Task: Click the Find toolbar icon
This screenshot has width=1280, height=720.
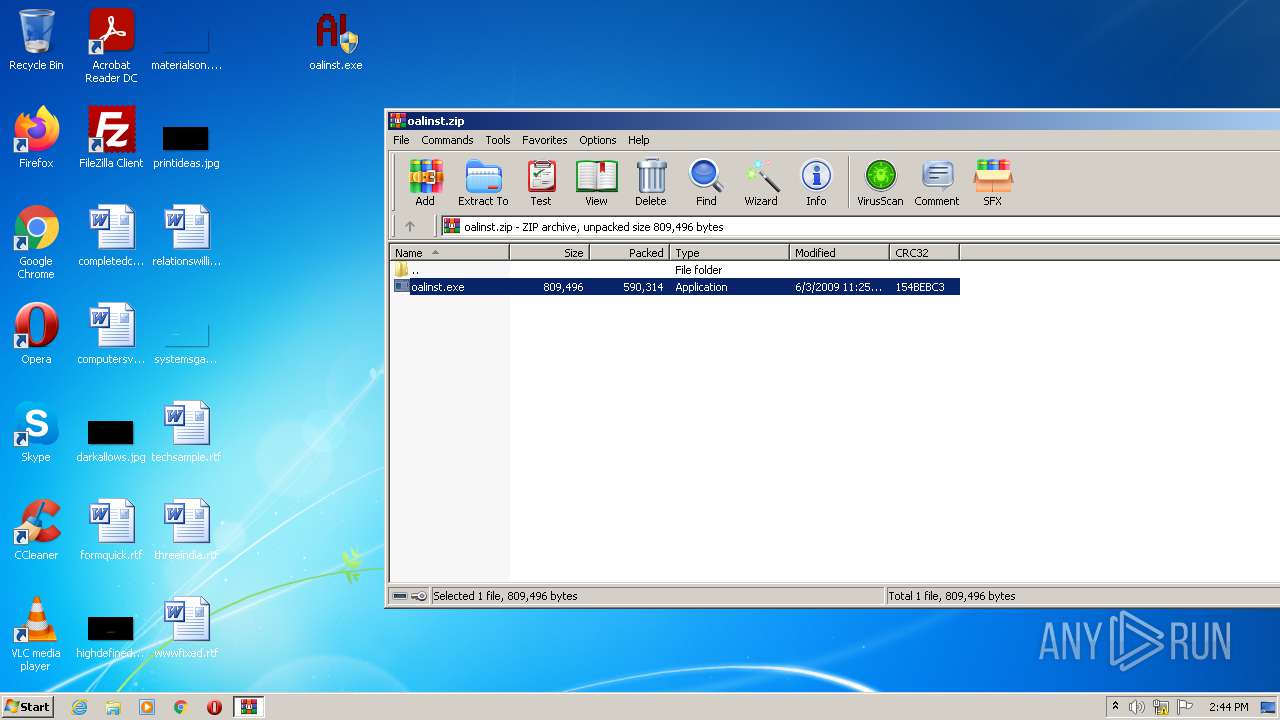Action: coord(706,182)
